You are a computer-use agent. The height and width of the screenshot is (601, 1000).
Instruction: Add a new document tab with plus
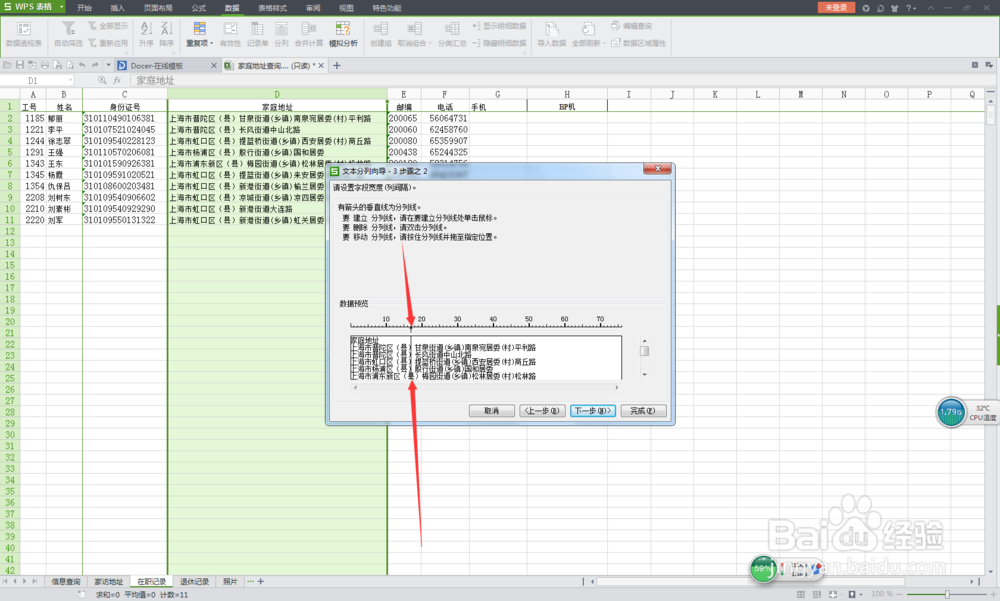337,65
